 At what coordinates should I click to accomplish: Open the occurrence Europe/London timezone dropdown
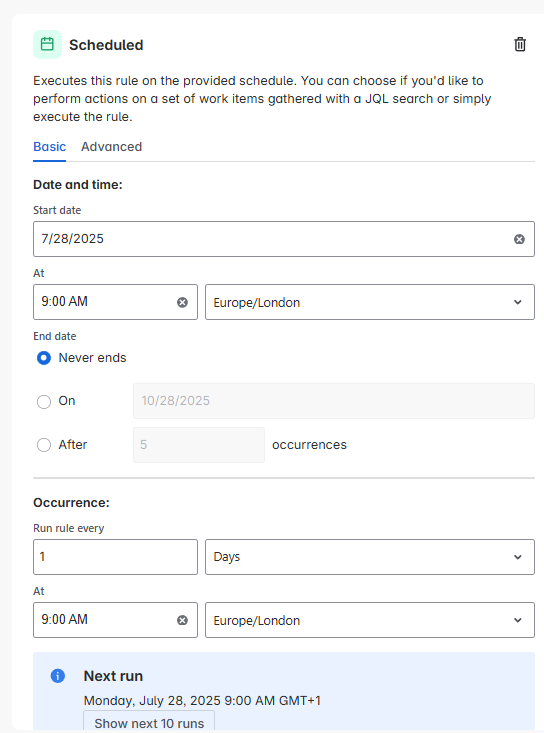(370, 620)
